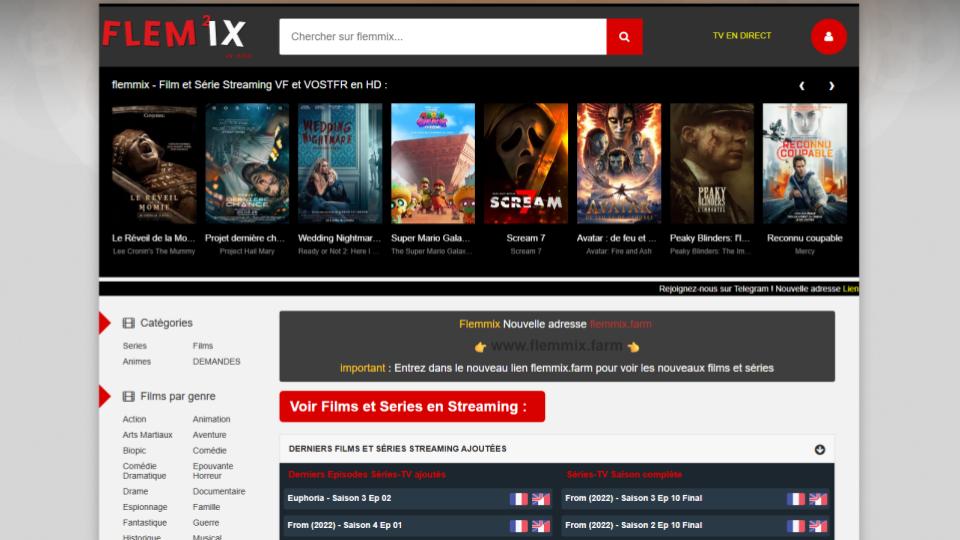Viewport: 960px width, 540px height.
Task: Open the Scream 7 poster thumbnail
Action: click(526, 163)
